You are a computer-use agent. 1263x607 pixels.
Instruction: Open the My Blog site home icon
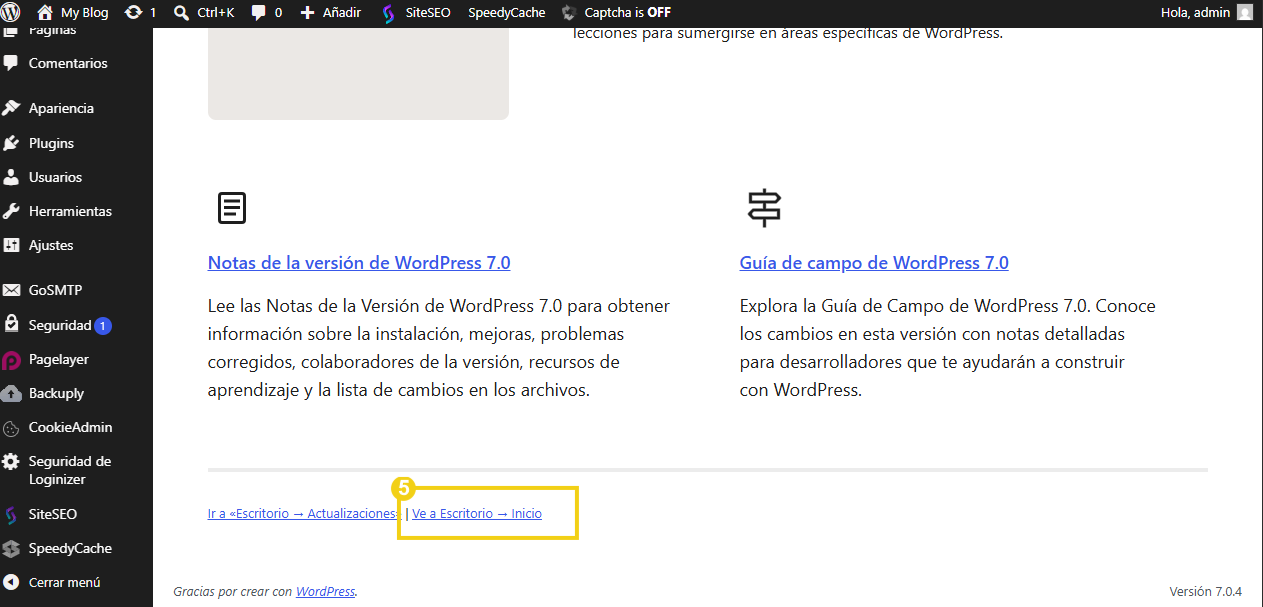(44, 13)
